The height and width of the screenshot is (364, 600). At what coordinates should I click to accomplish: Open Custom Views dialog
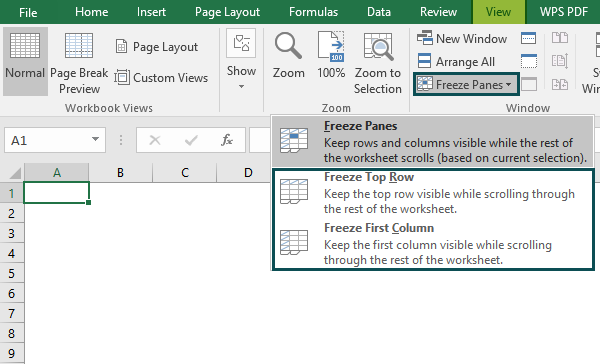161,78
